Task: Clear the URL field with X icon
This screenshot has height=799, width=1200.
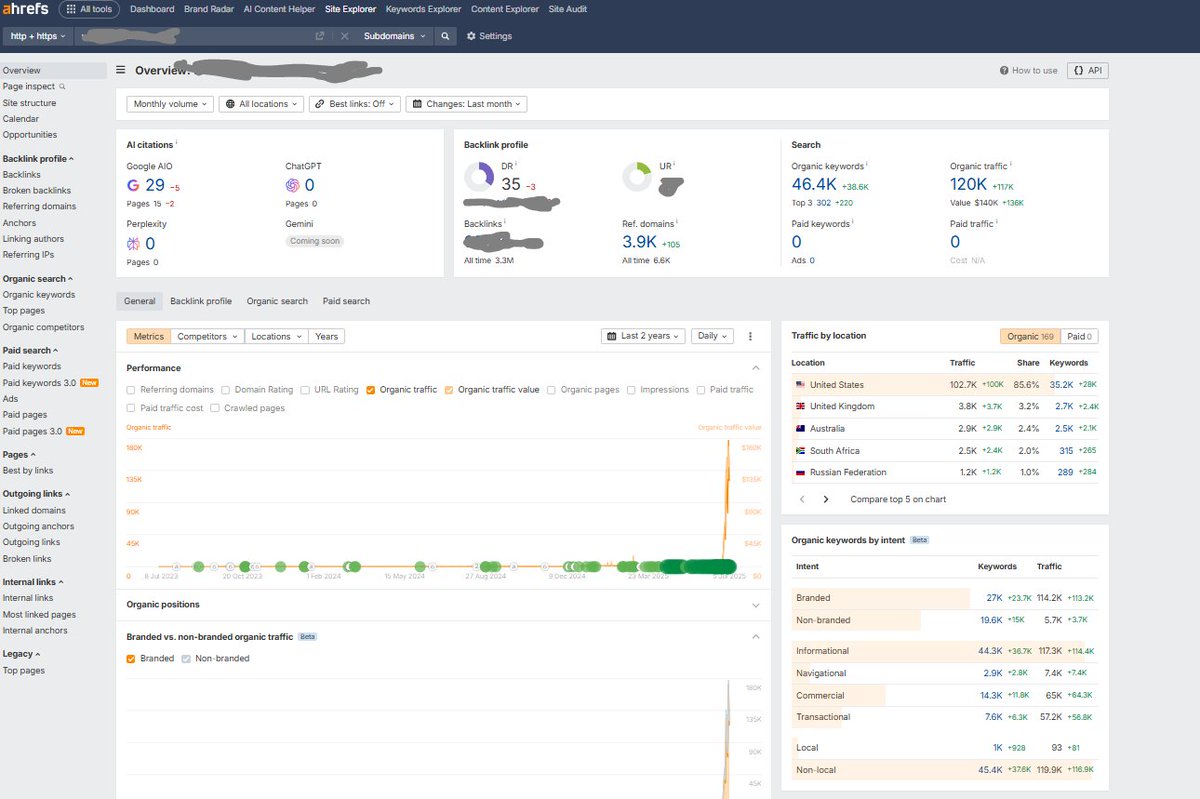Action: (x=344, y=36)
